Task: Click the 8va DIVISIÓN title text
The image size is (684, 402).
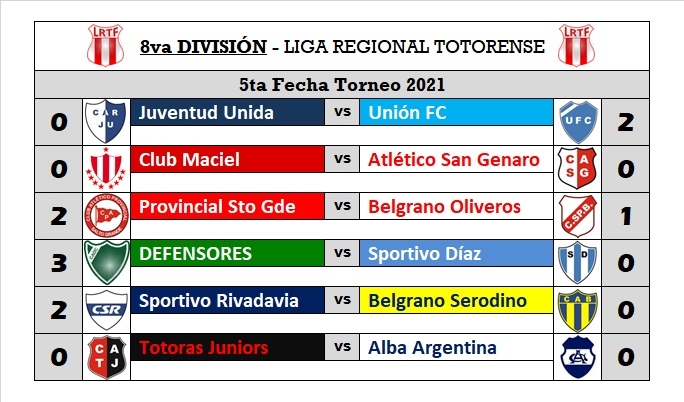Action: 203,46
